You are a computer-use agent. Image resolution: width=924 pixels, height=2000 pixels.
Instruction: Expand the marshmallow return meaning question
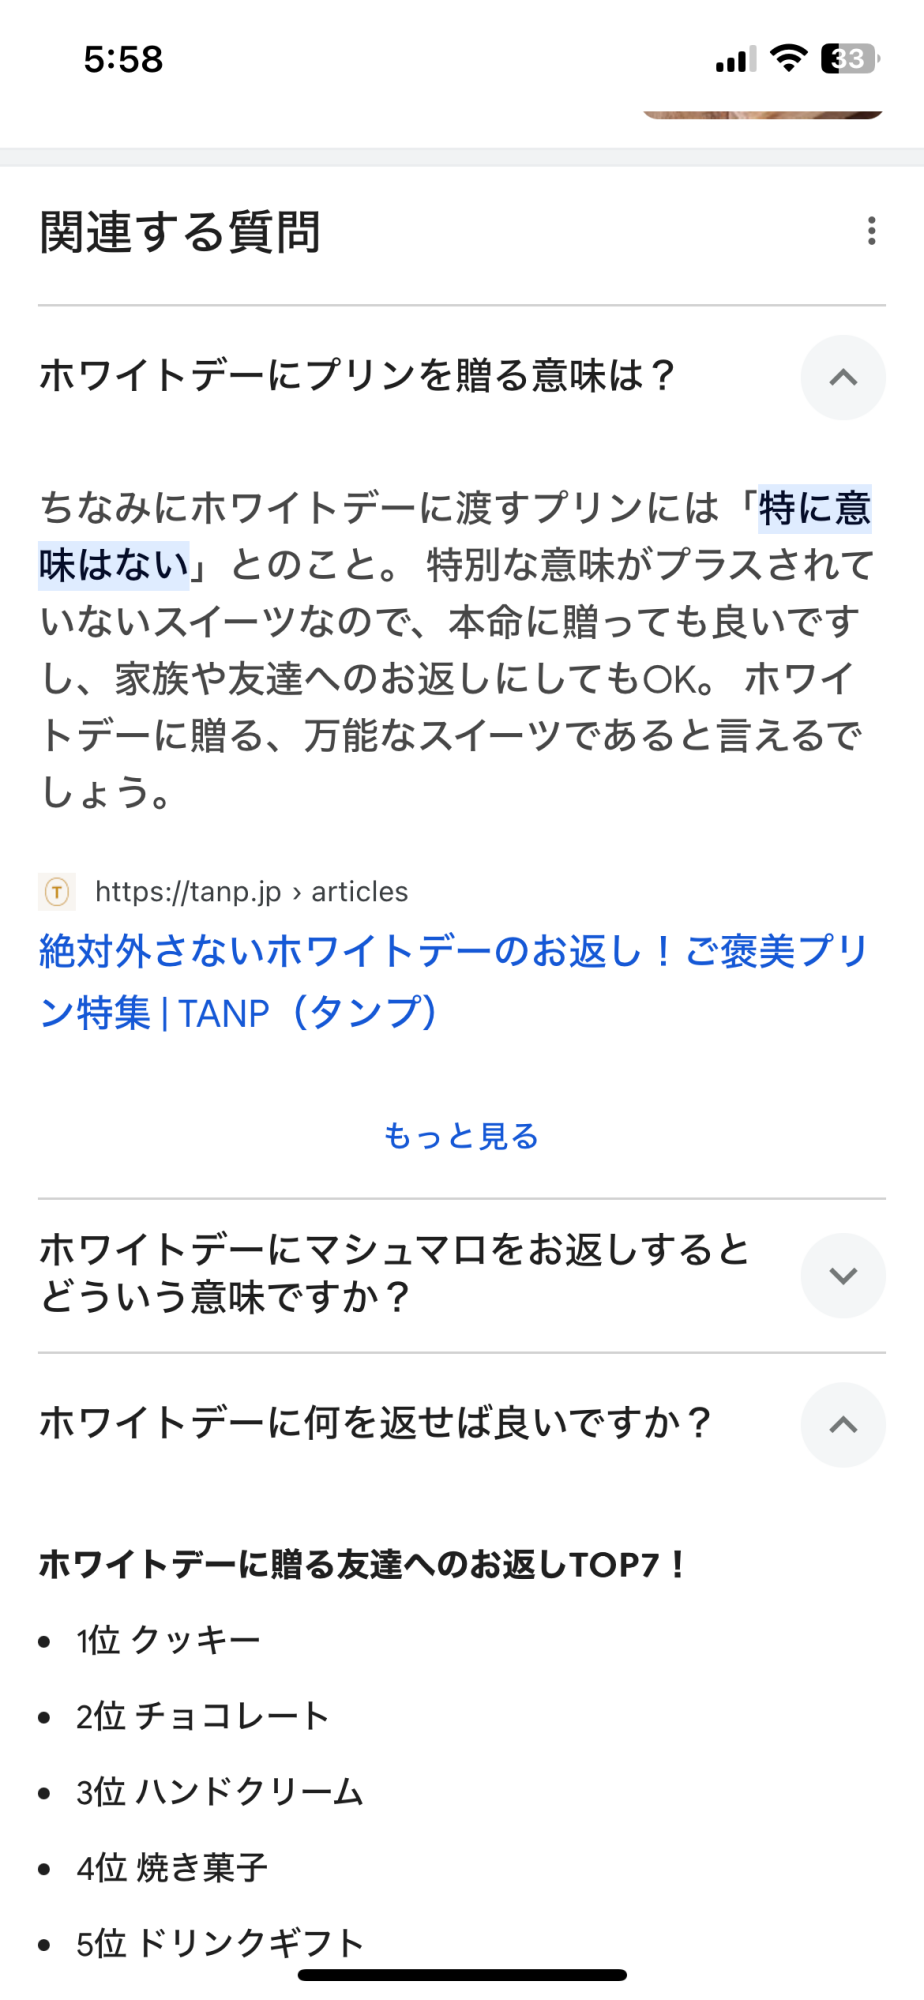[843, 1275]
